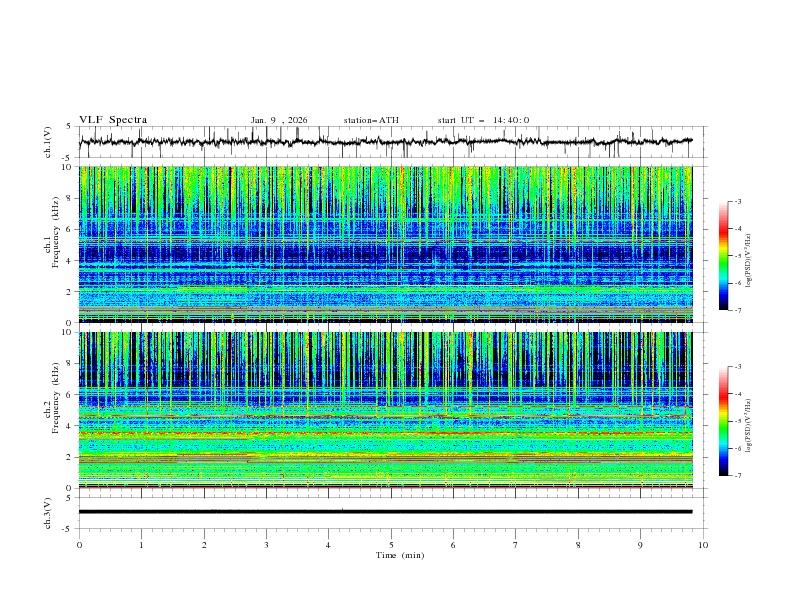The height and width of the screenshot is (612, 792).
Task: Click the 10 minute tick label on time axis
Action: [703, 545]
